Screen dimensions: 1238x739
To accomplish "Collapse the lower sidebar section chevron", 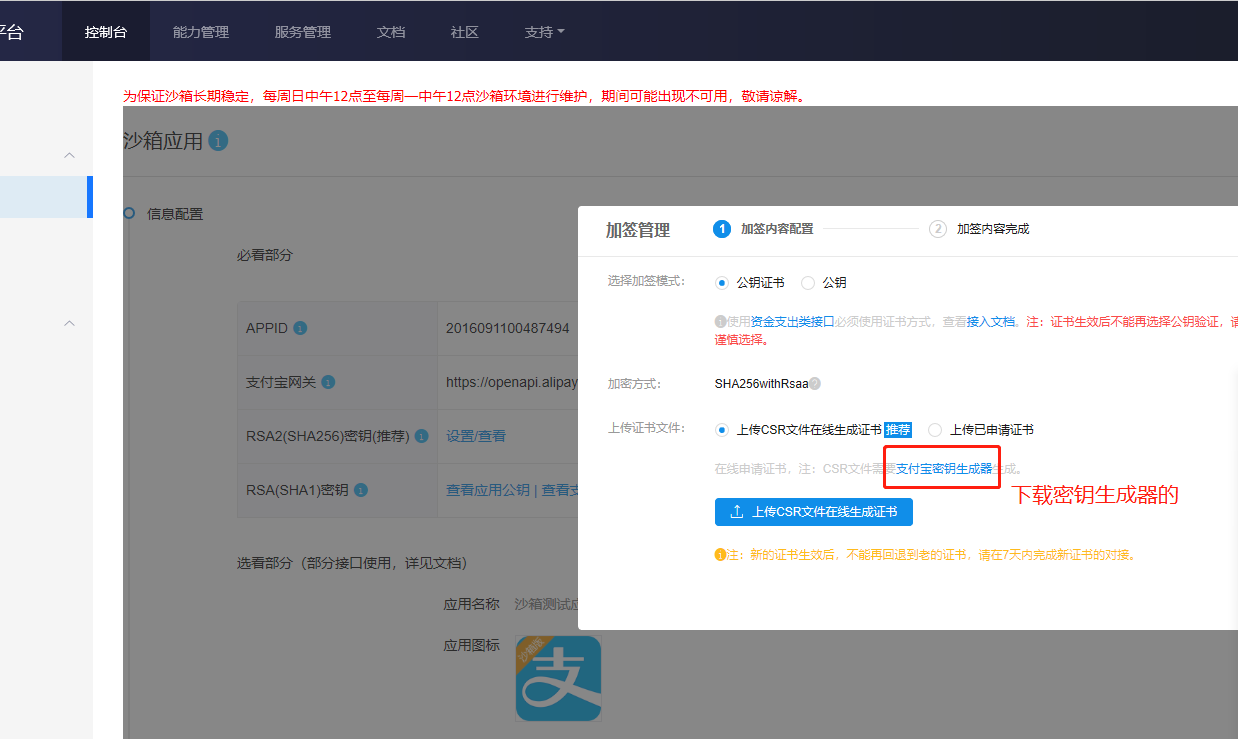I will (x=69, y=323).
